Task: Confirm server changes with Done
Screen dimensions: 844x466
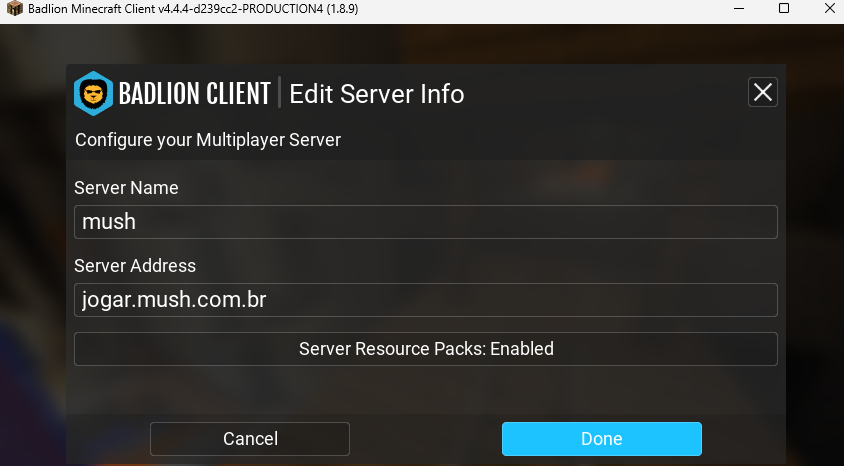Action: pos(602,439)
